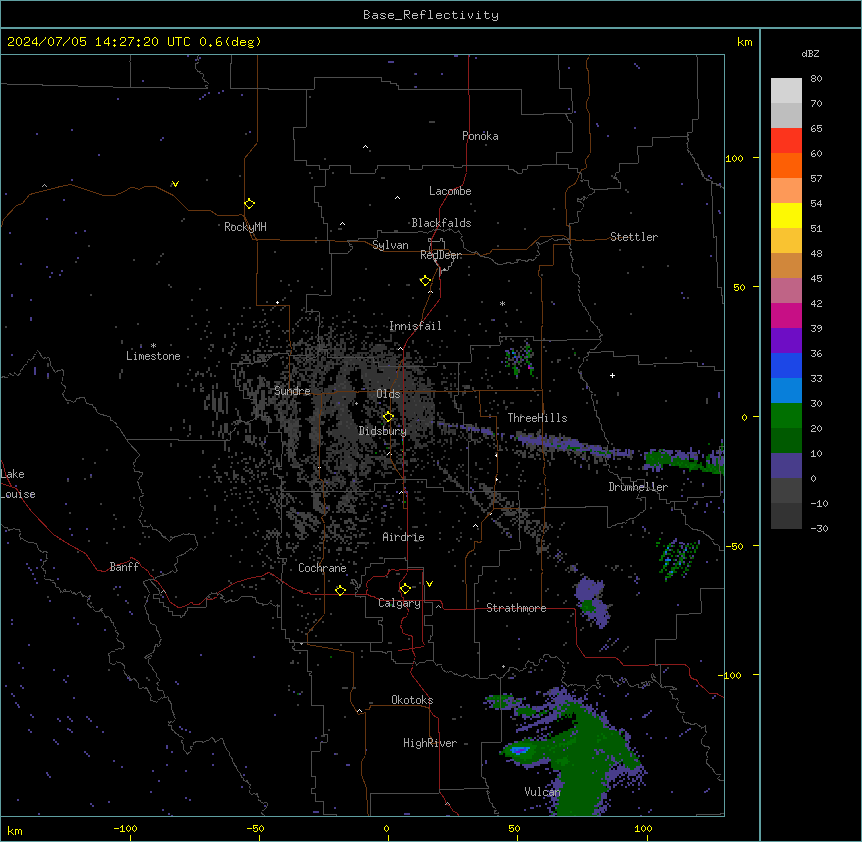Click the Cochrane town label
The image size is (862, 842).
pyautogui.click(x=322, y=568)
